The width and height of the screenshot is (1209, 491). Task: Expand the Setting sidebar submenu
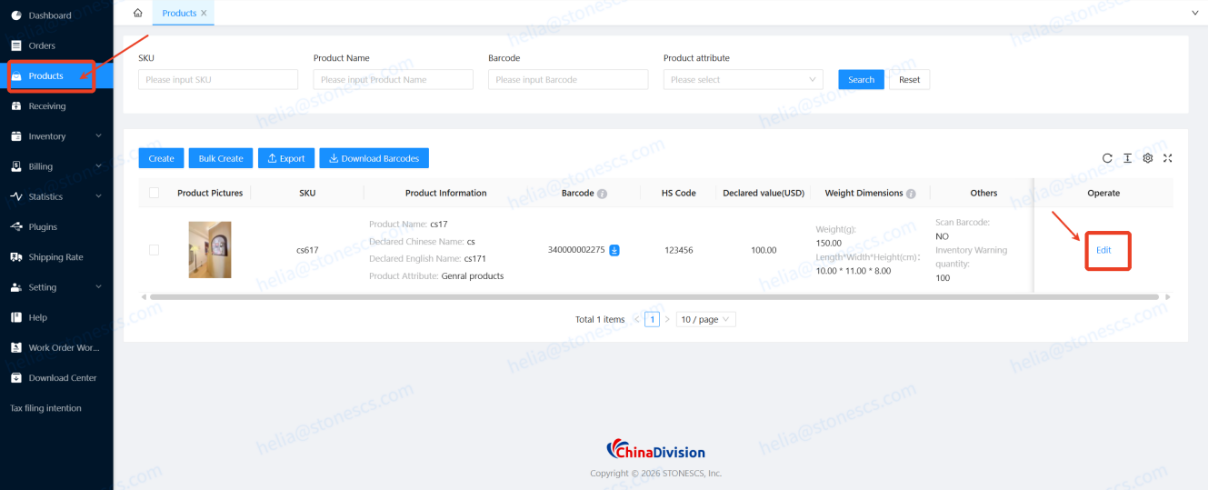click(x=56, y=287)
